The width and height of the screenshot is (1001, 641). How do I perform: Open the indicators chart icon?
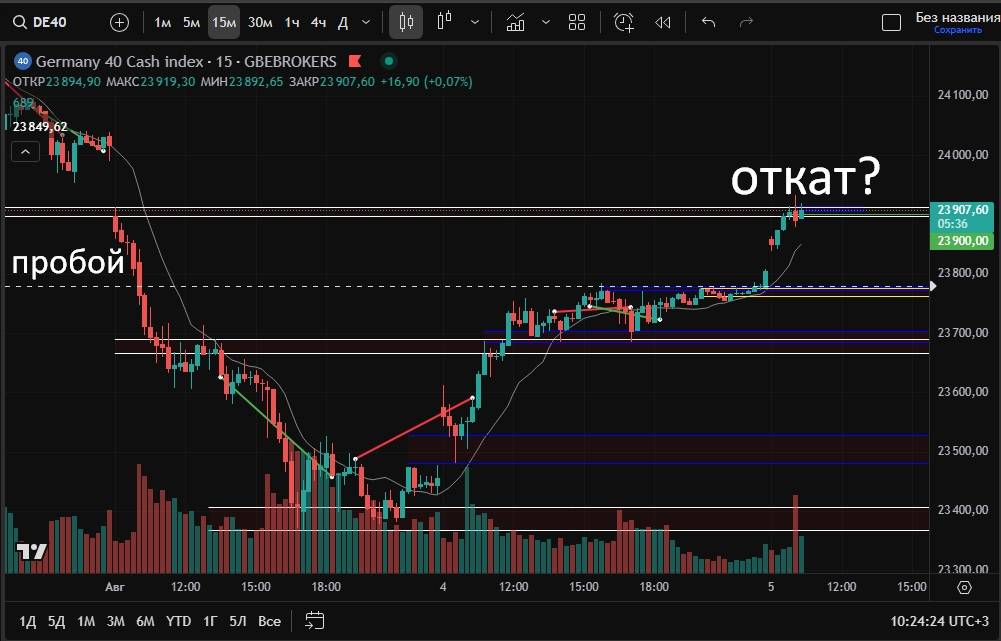[515, 22]
